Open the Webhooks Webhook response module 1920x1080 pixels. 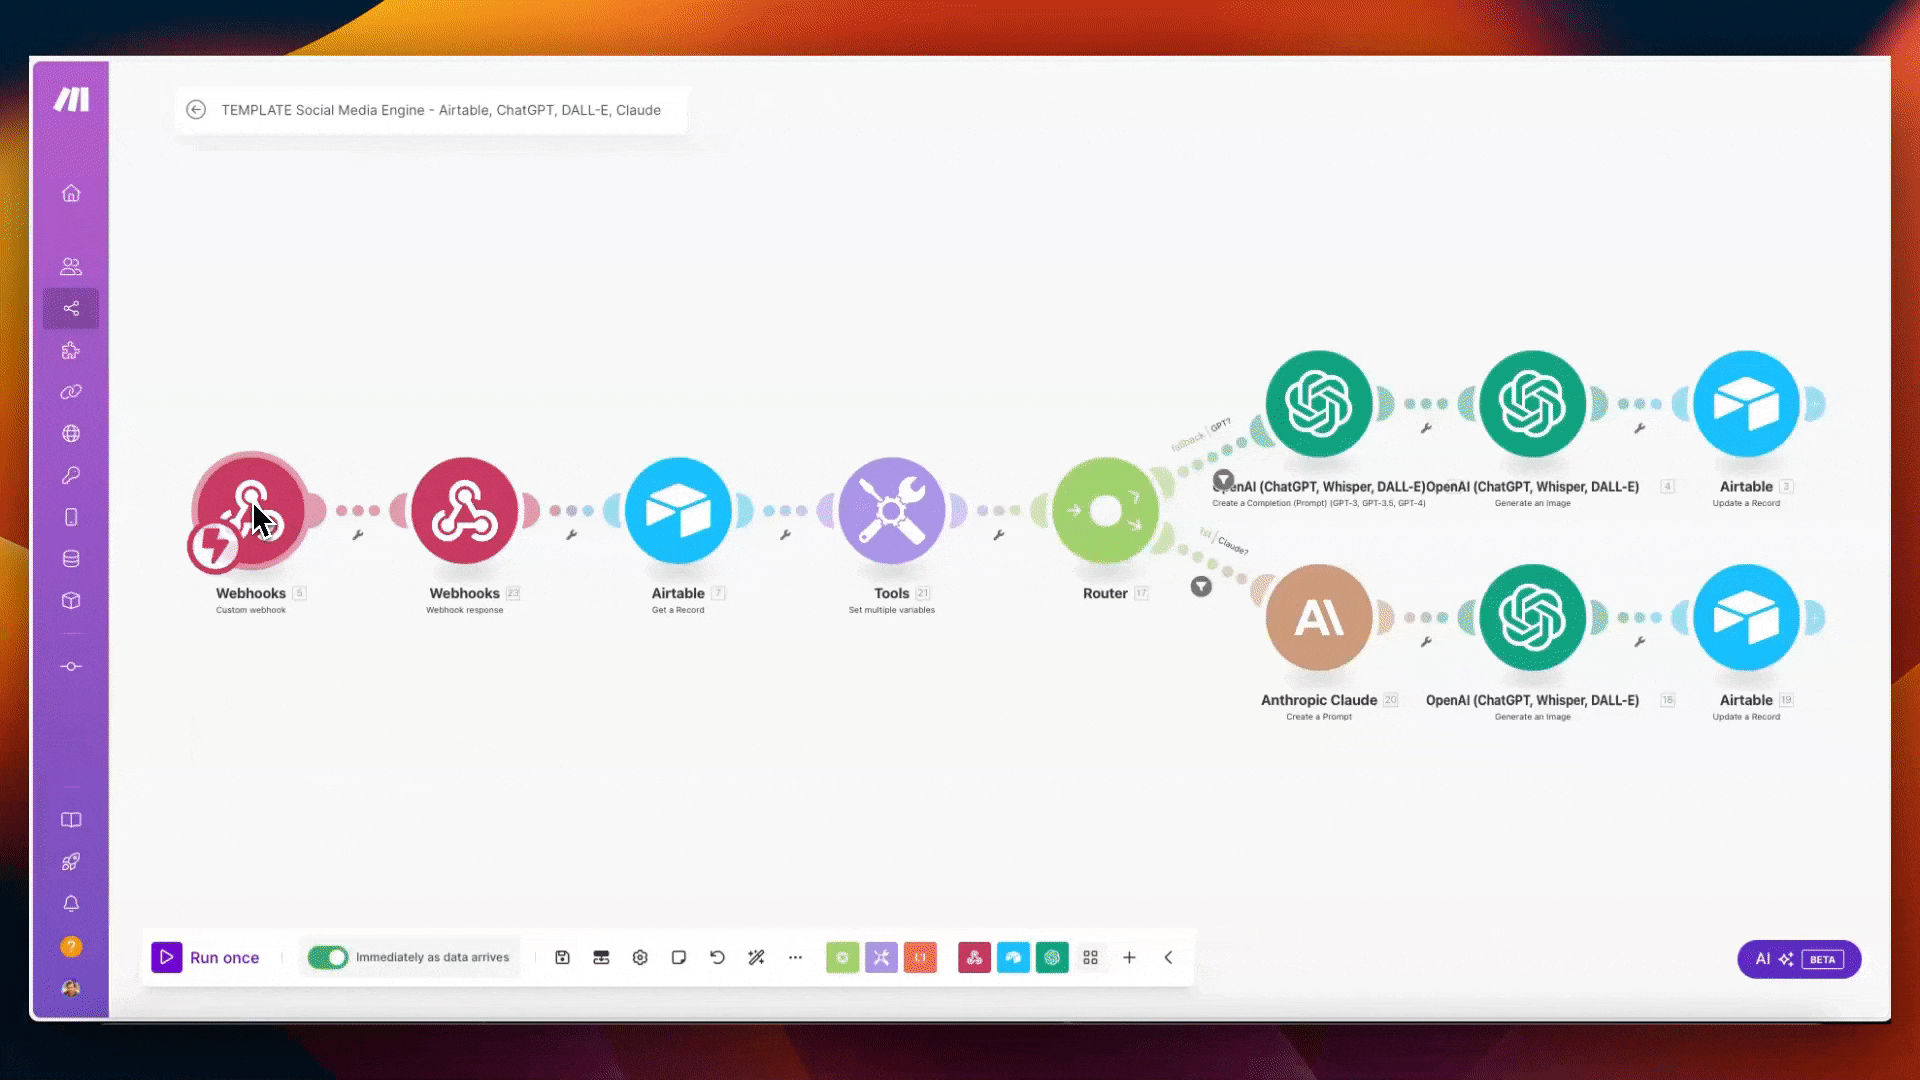tap(465, 511)
